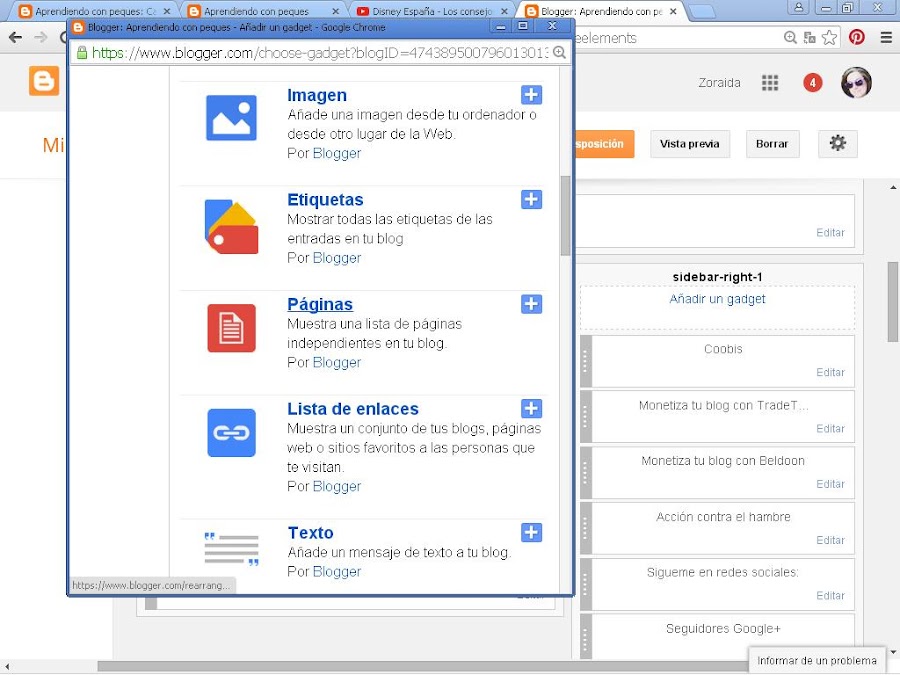The image size is (900, 675).
Task: Click the Vista previa button
Action: click(x=689, y=143)
